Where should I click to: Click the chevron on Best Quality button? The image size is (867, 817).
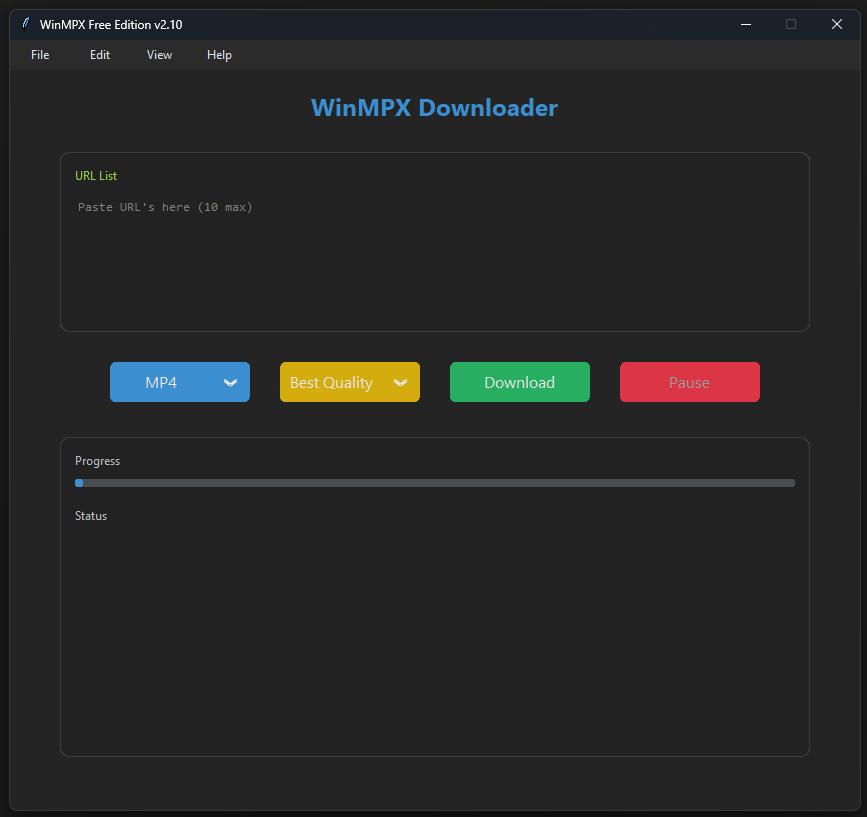click(401, 382)
